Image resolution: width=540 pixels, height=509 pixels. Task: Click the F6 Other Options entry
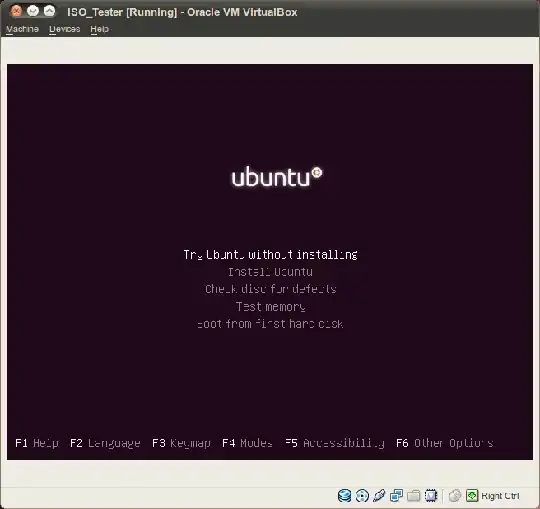pos(445,443)
